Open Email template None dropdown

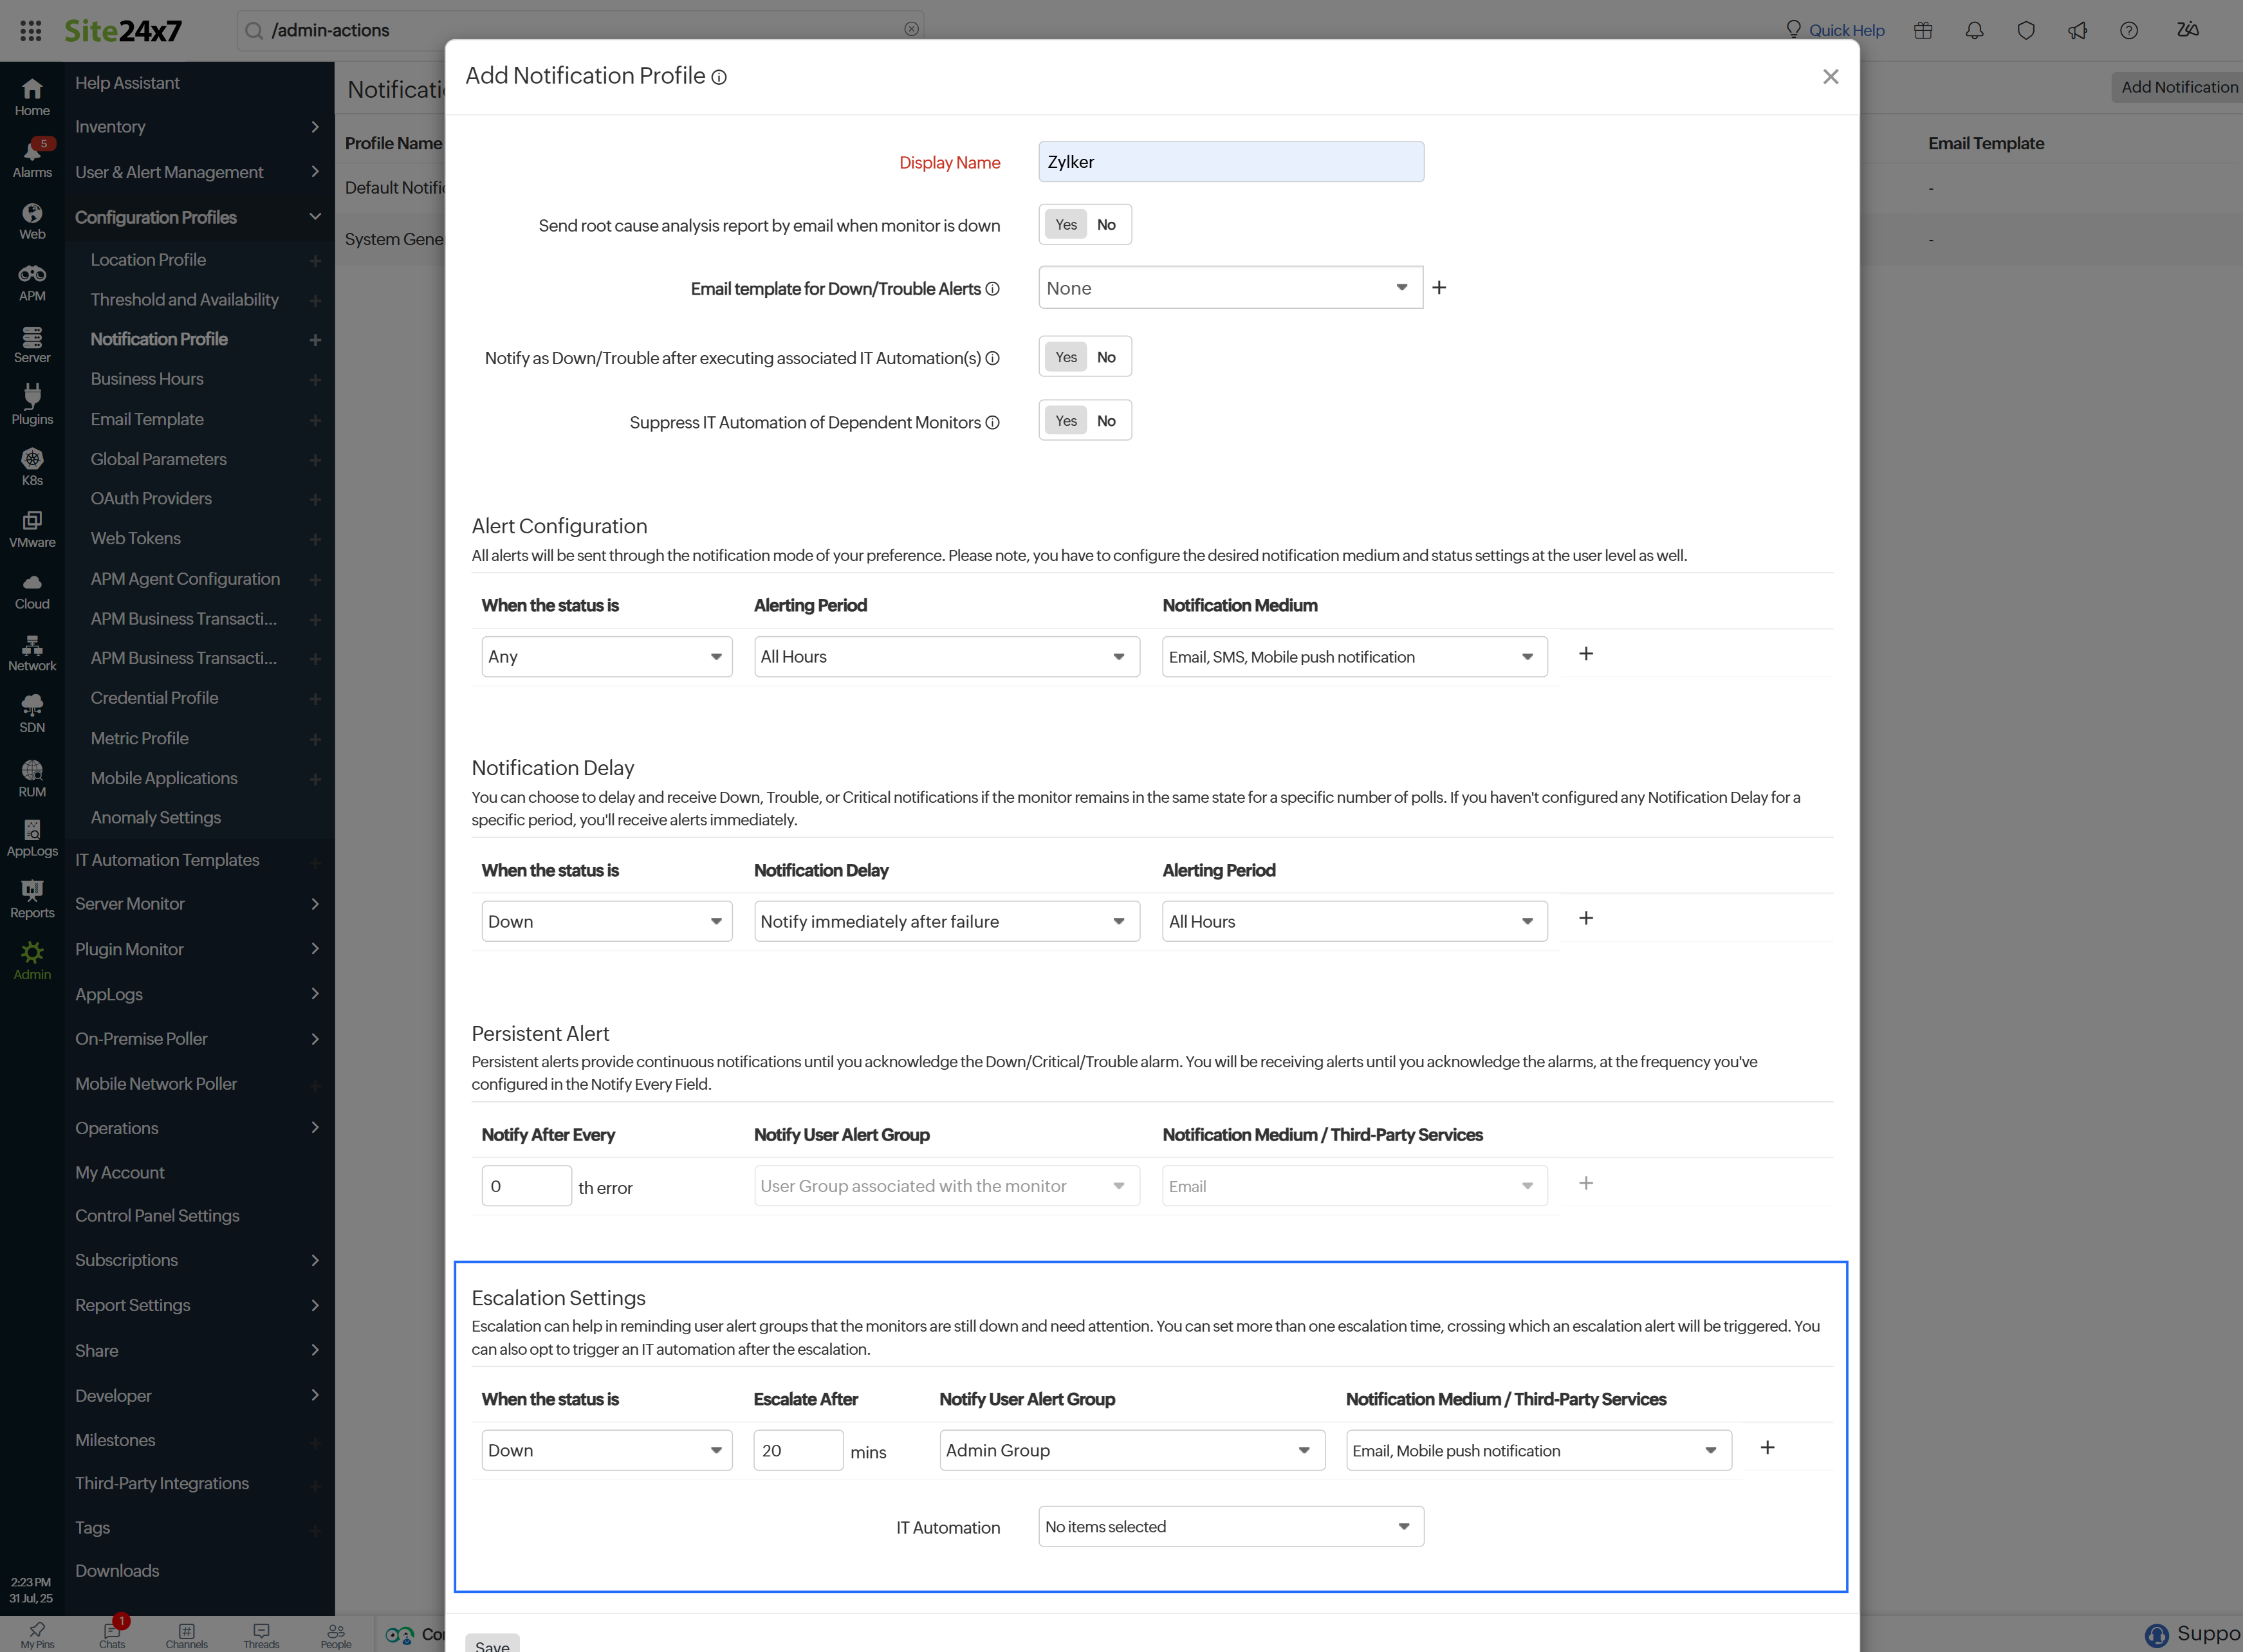1230,288
